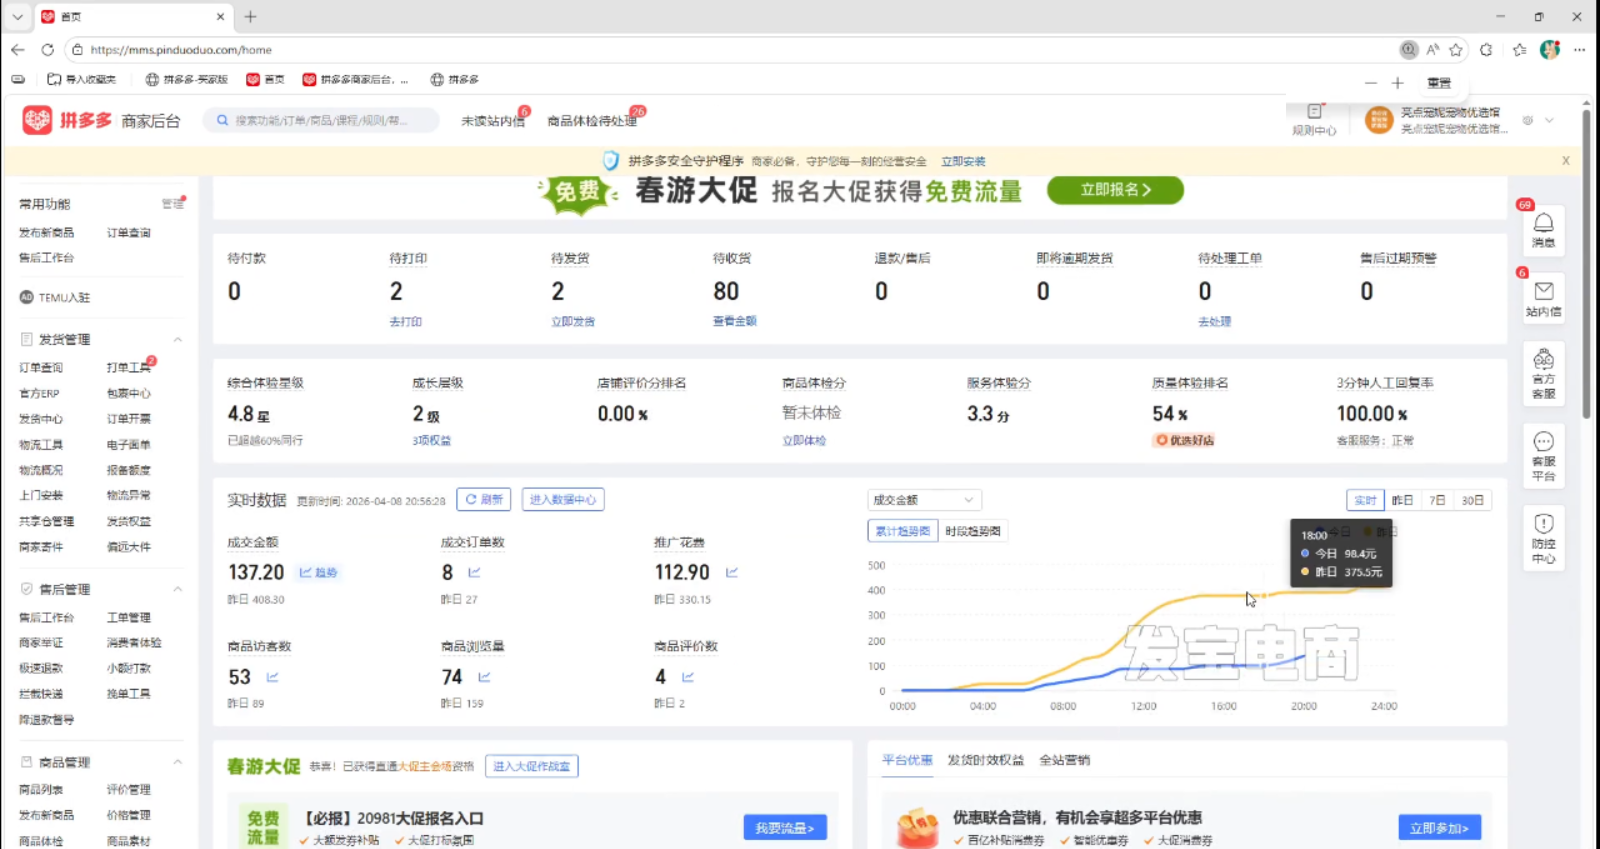Expand the shop account dropdown arrow
1600x849 pixels.
tap(1549, 120)
